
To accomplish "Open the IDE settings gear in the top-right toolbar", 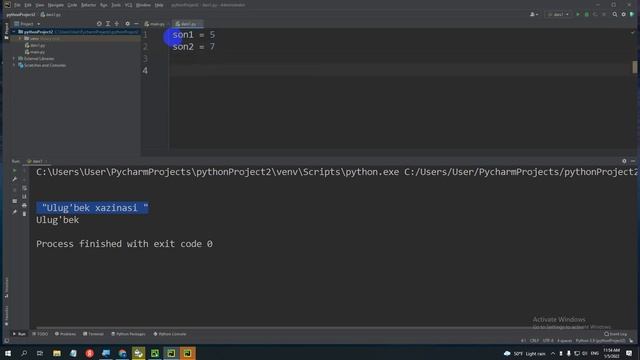I will pos(623,14).
